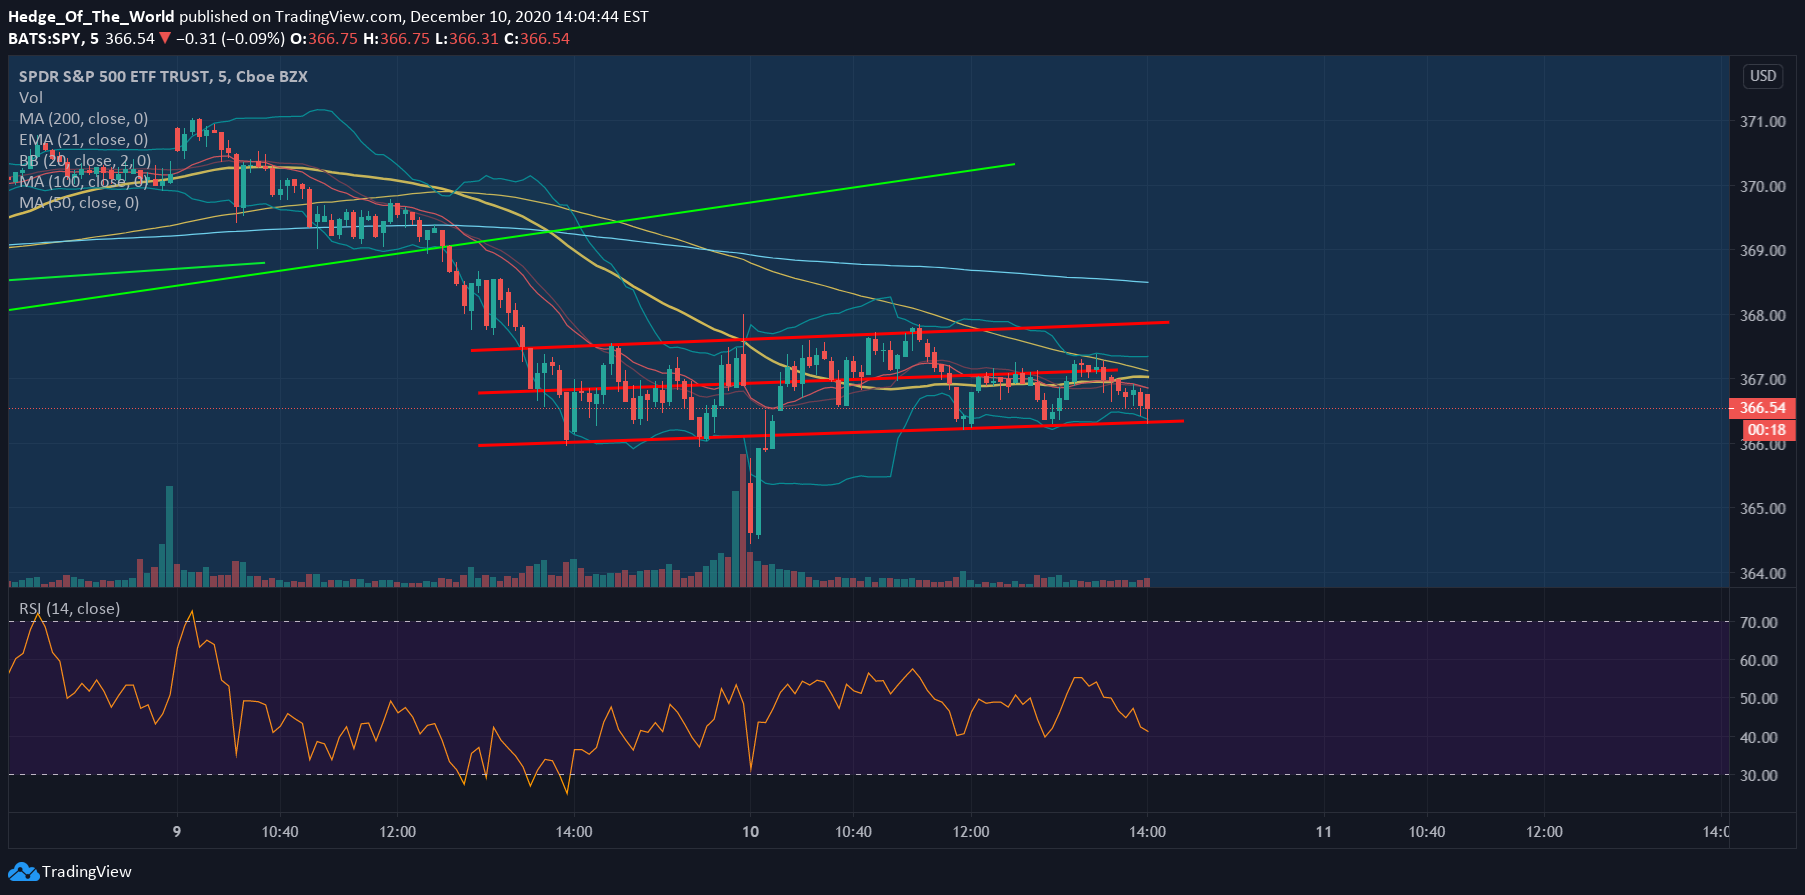Click the TradingView.com text in the header
This screenshot has width=1805, height=895.
pyautogui.click(x=339, y=16)
